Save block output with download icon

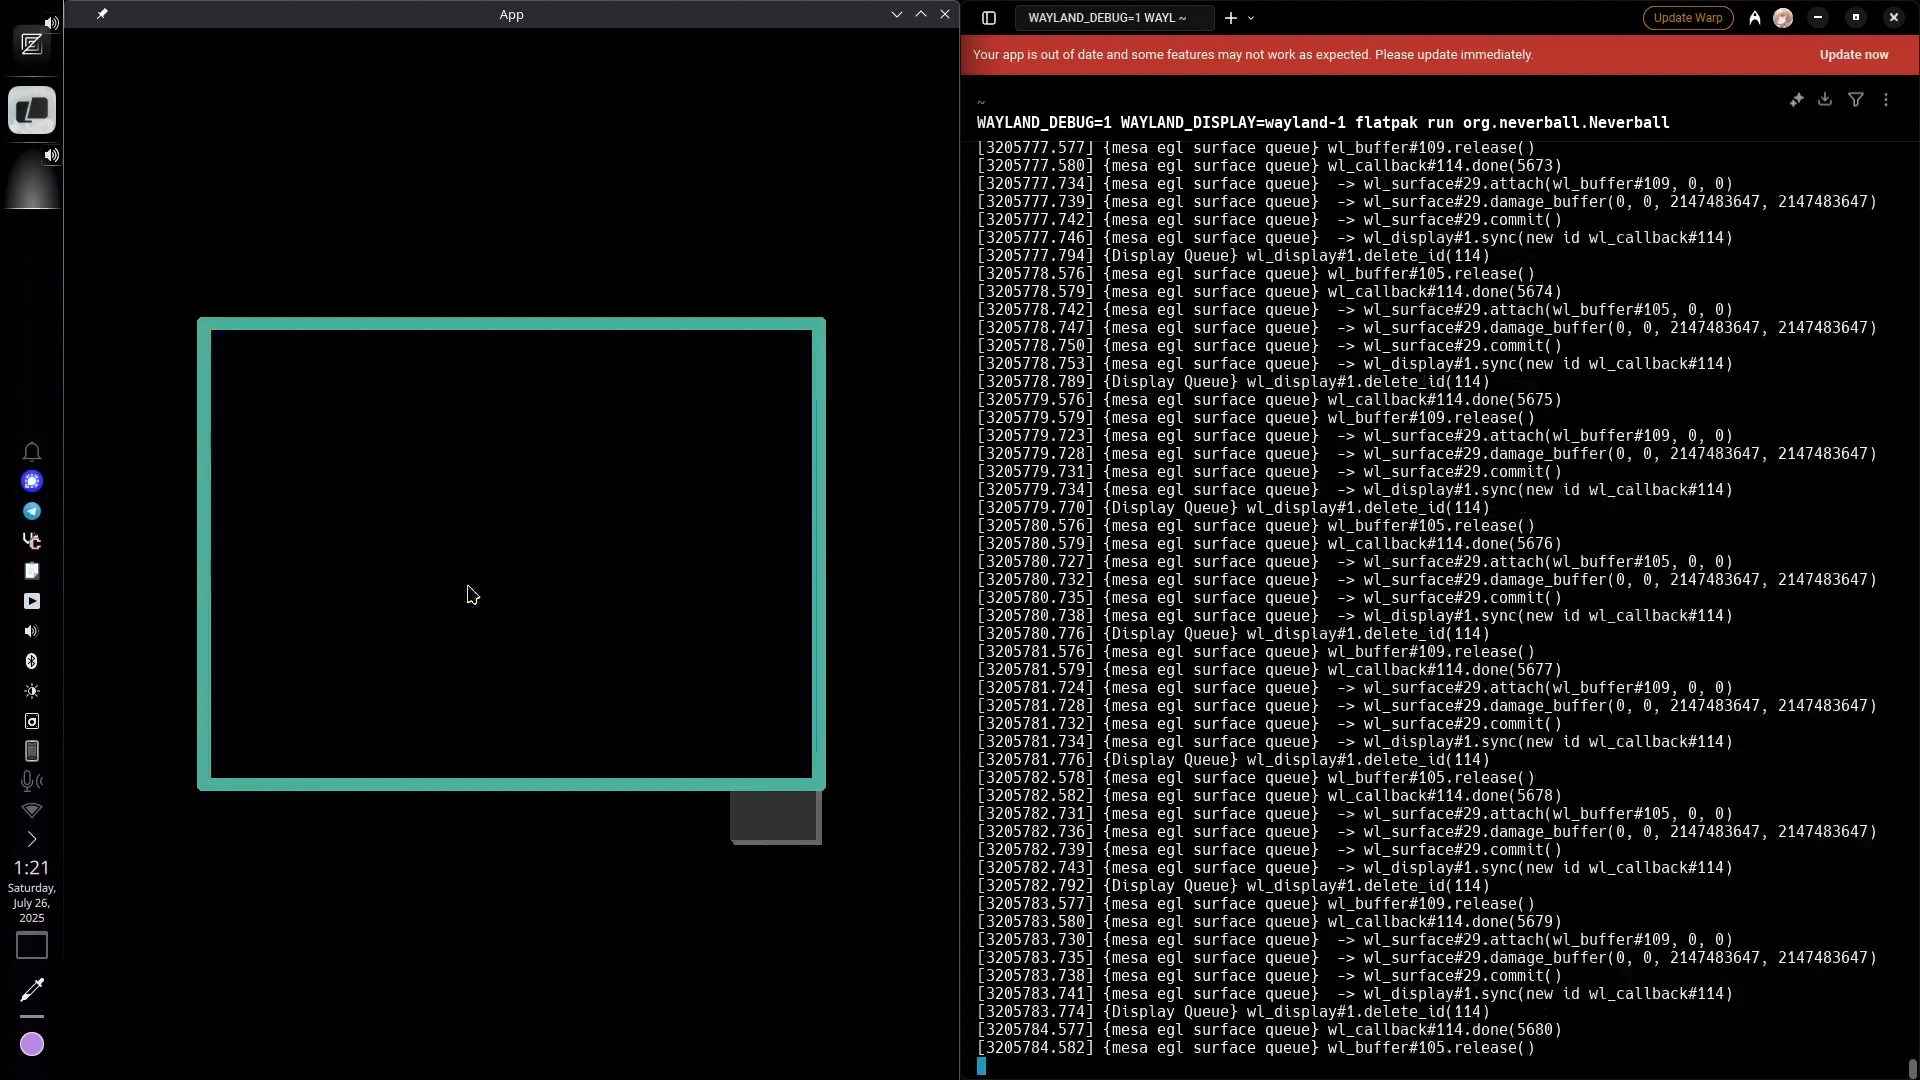point(1825,100)
